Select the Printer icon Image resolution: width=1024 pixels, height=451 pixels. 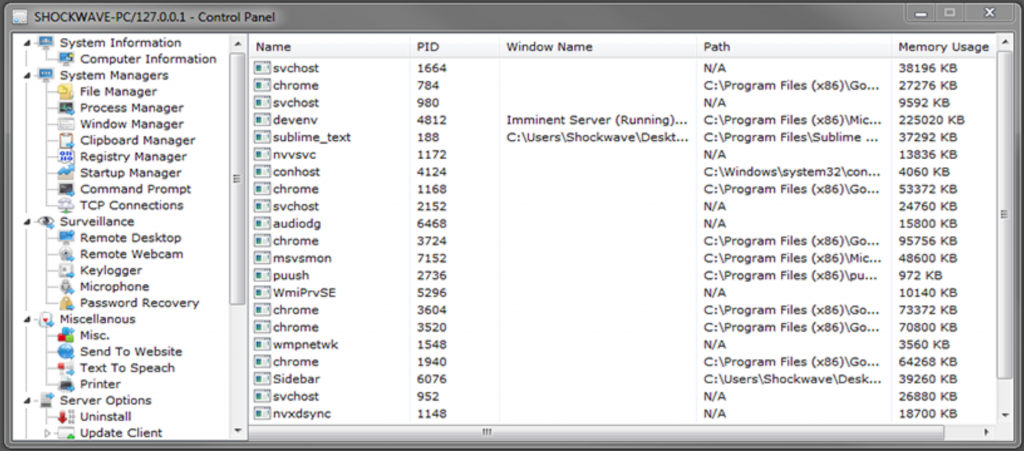click(x=66, y=384)
